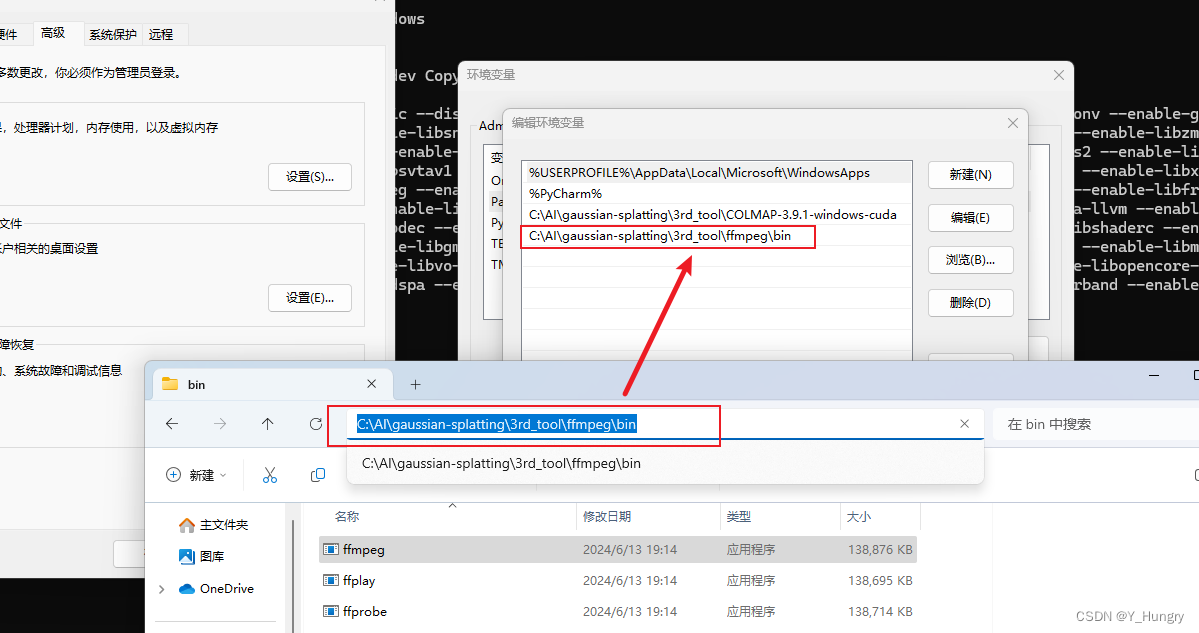Click ffprobe size cell 138,714 KB
Screen dimensions: 1199x633
(880, 612)
